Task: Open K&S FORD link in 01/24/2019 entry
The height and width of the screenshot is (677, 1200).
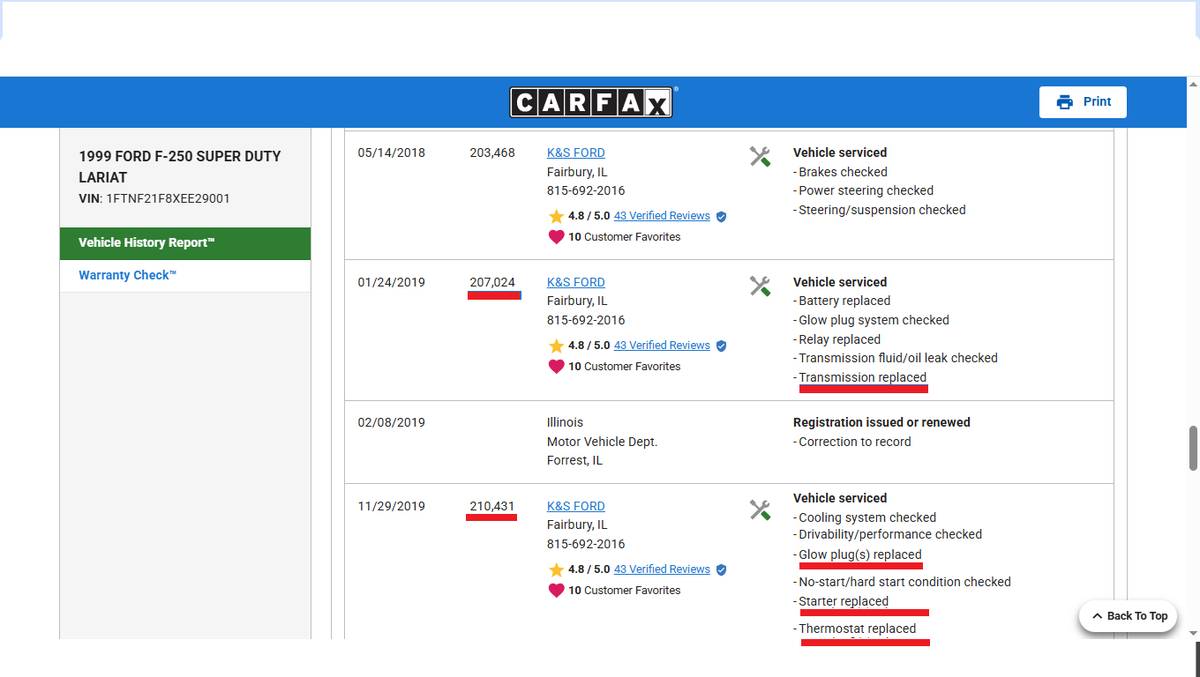Action: coord(575,282)
